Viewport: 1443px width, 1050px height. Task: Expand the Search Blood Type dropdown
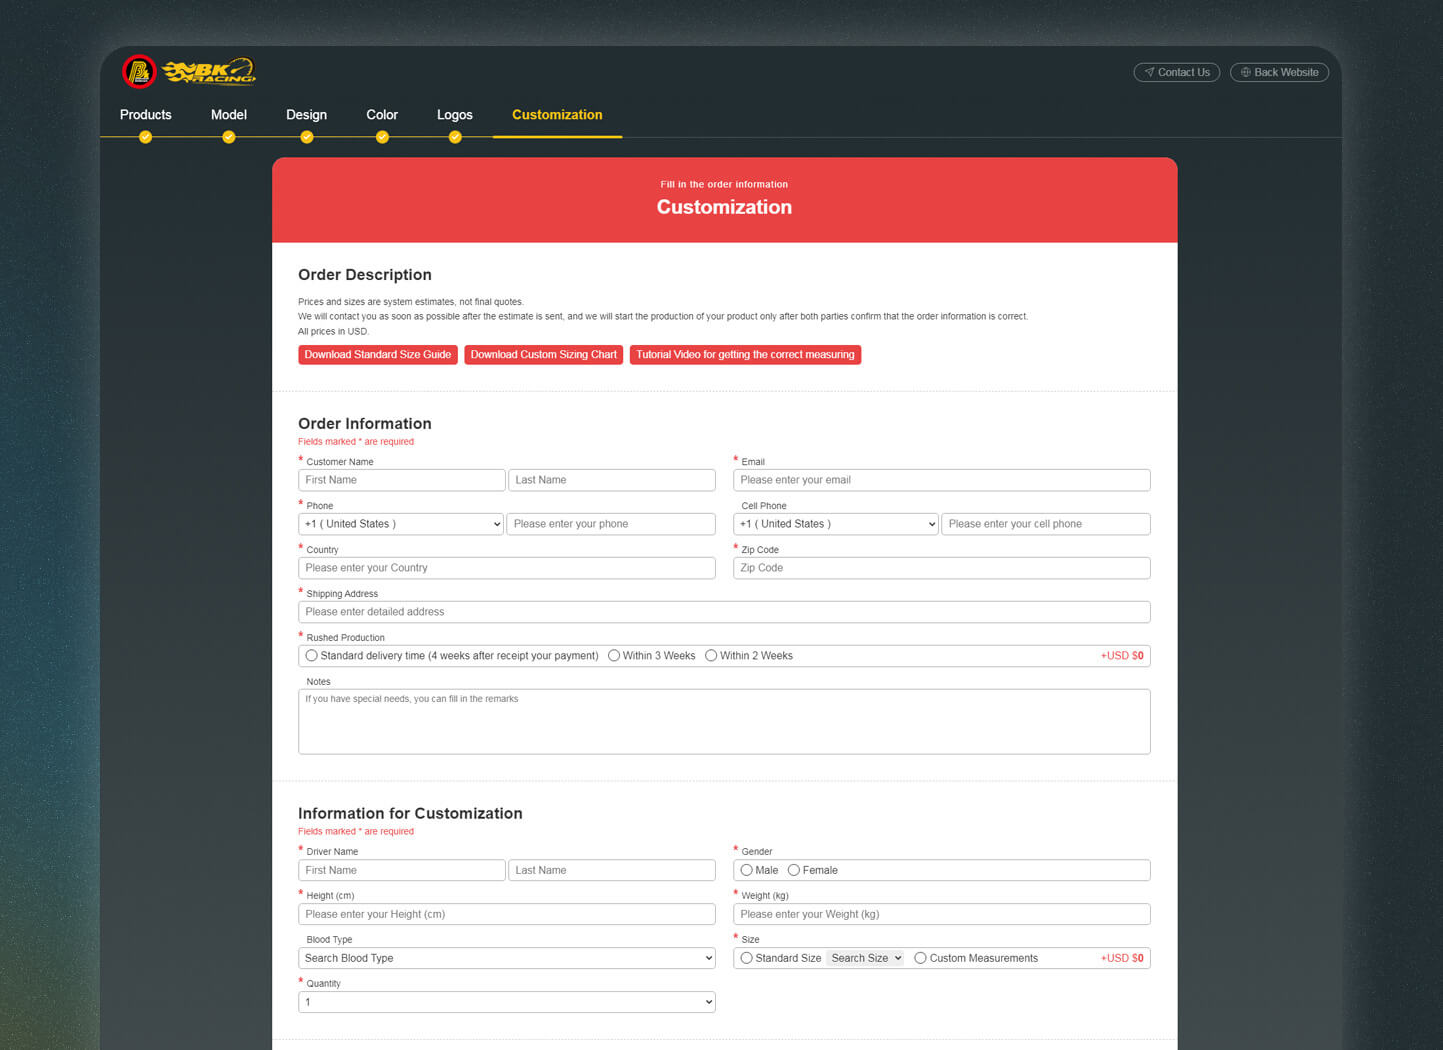(x=506, y=958)
